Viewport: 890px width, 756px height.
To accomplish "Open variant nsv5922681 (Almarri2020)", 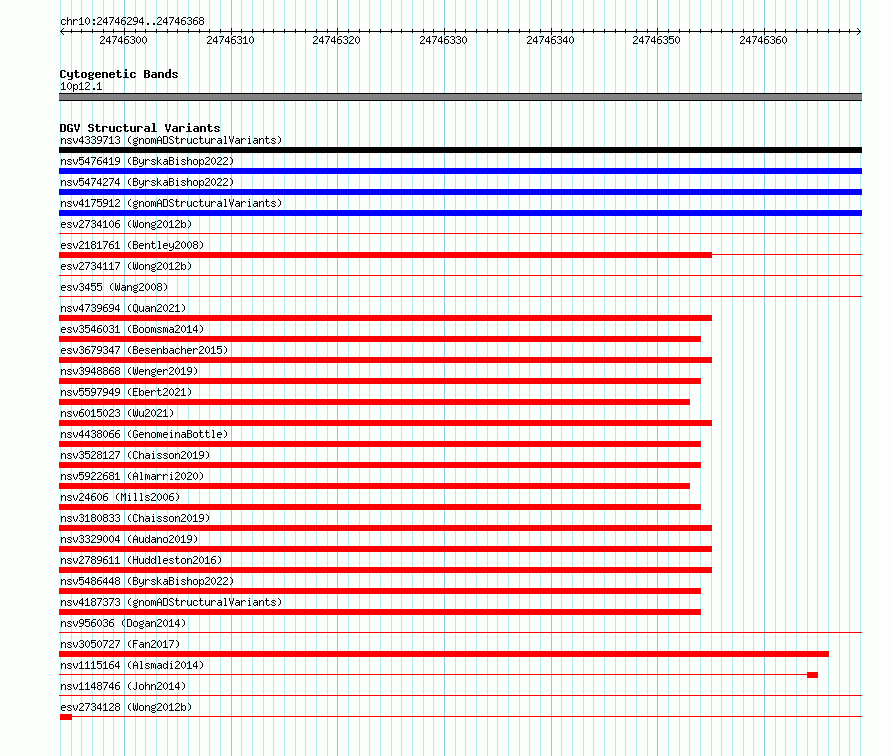I will (x=132, y=476).
